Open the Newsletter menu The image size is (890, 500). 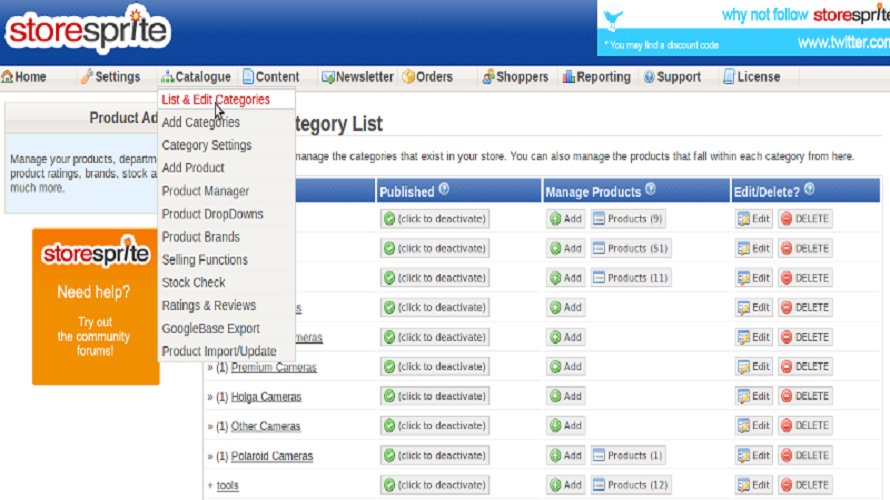pos(358,77)
